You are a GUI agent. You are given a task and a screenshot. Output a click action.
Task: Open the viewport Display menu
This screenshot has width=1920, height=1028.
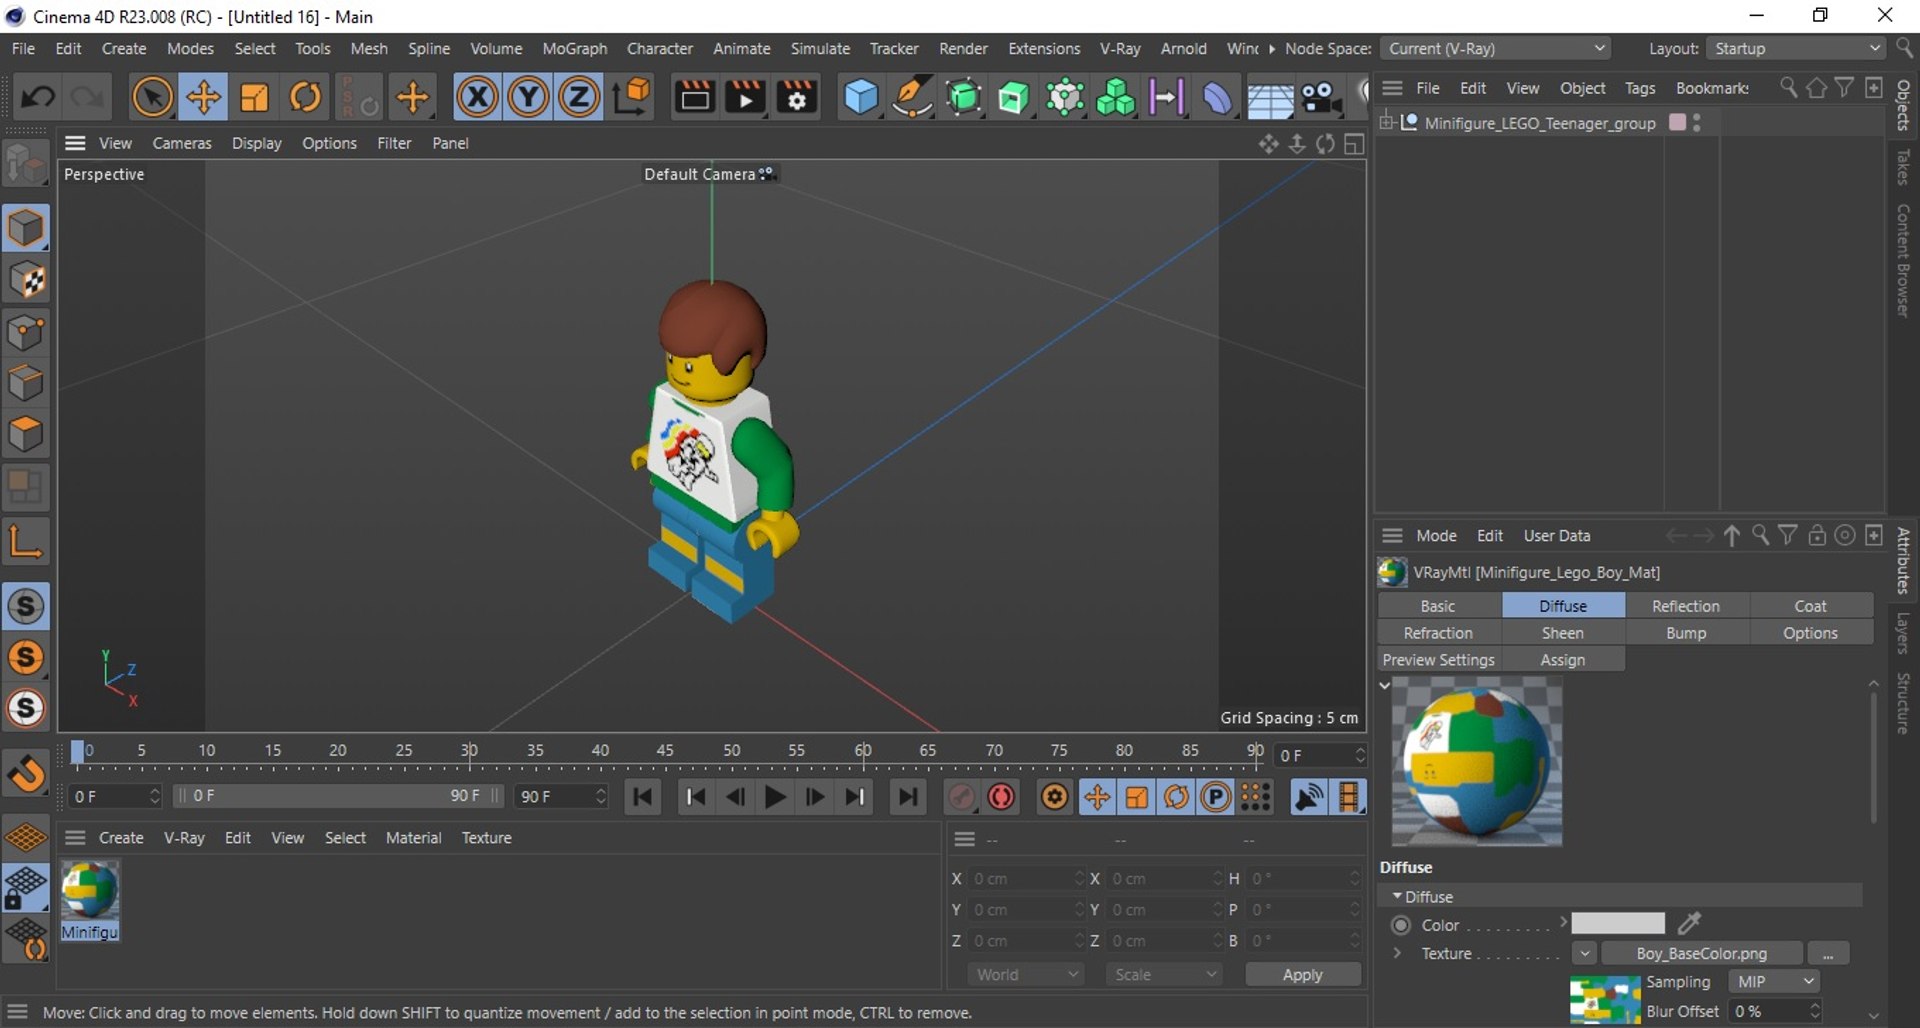(257, 143)
